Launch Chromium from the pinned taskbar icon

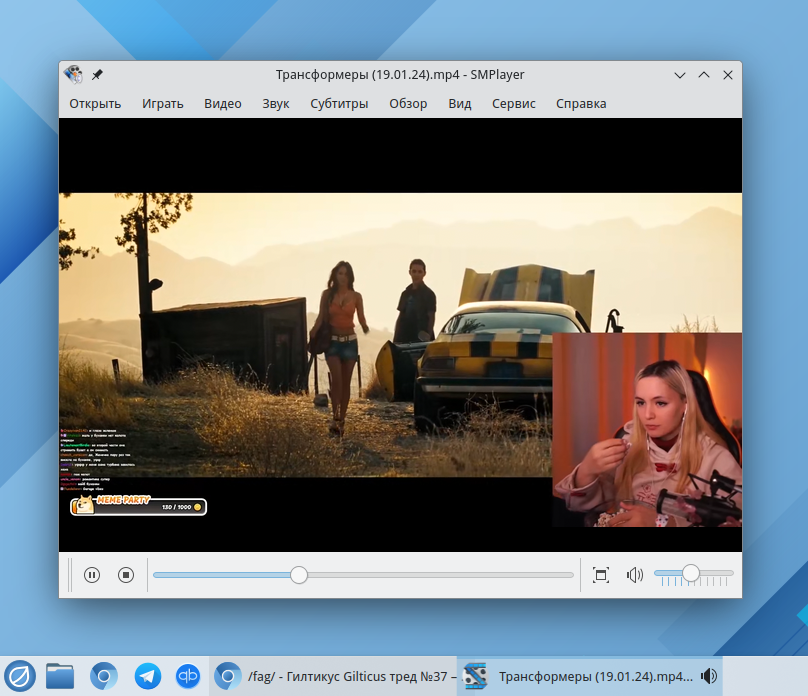coord(104,676)
